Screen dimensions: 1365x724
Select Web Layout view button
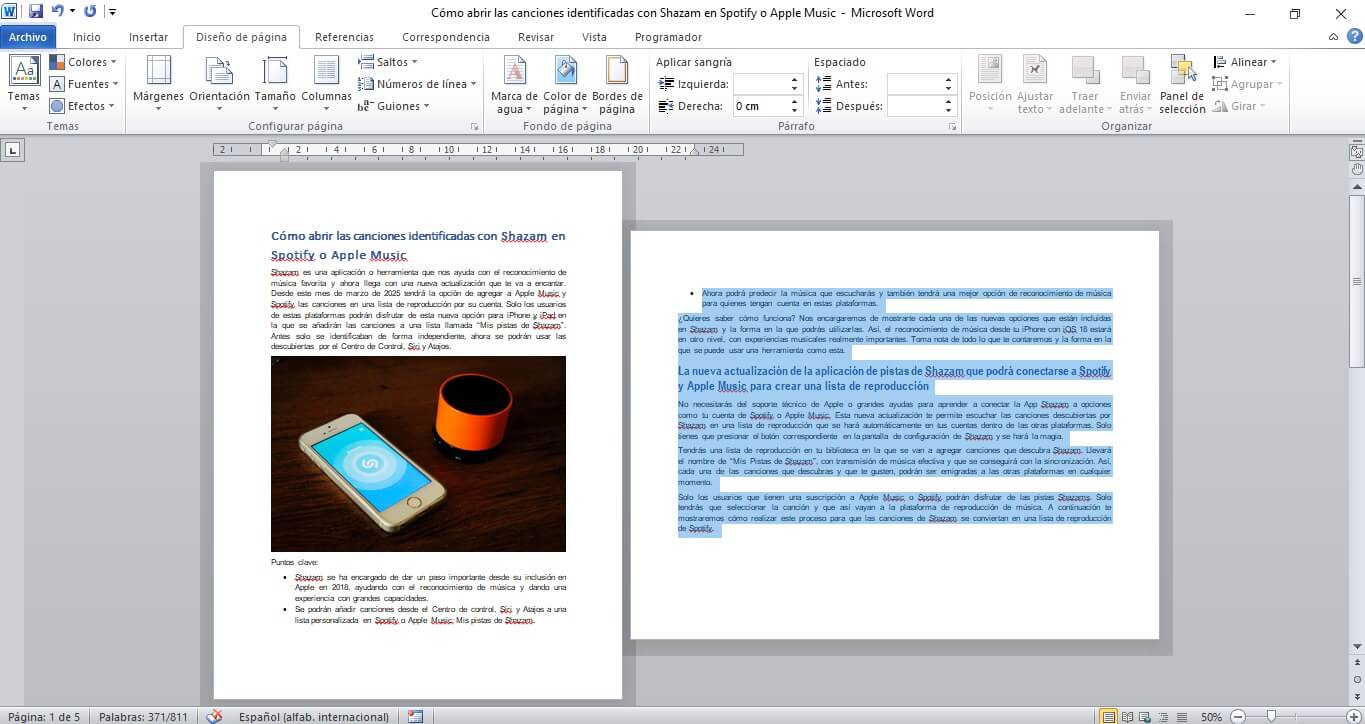[x=1144, y=716]
